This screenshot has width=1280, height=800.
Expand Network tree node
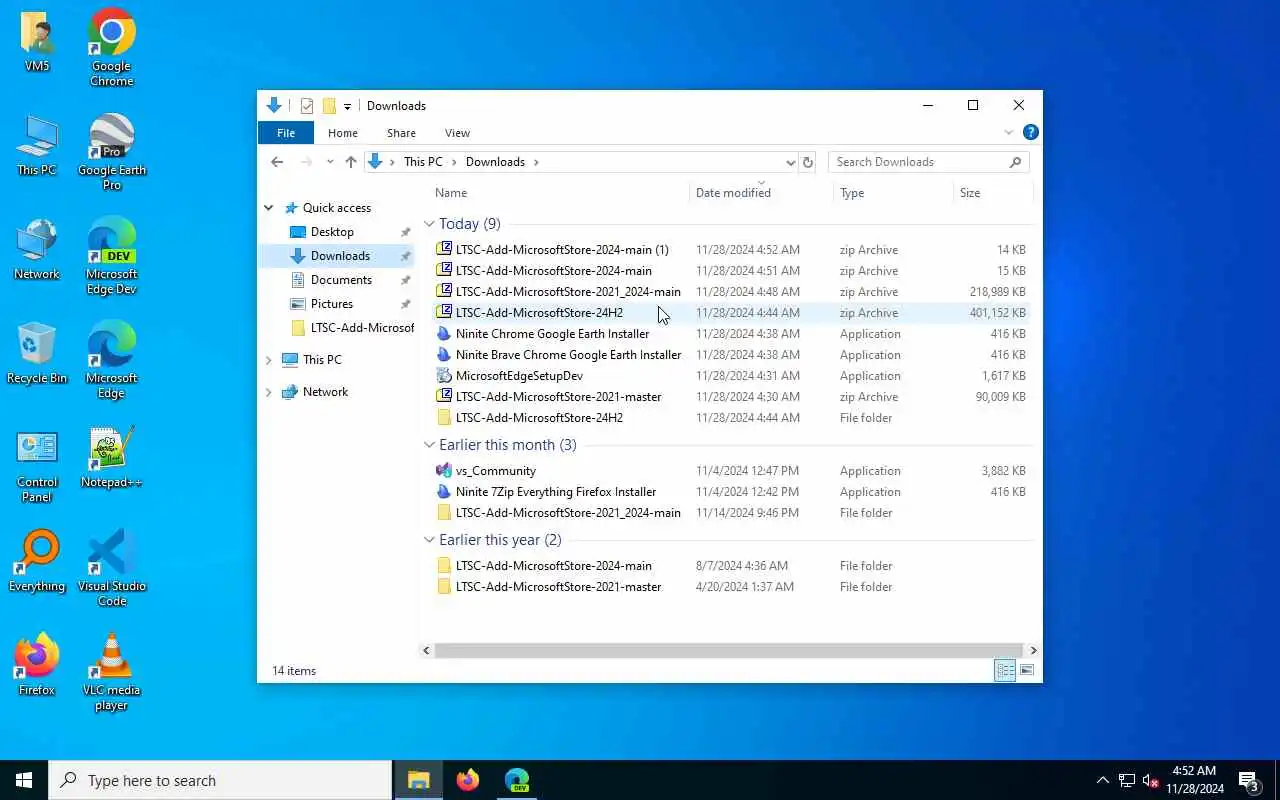[x=268, y=392]
